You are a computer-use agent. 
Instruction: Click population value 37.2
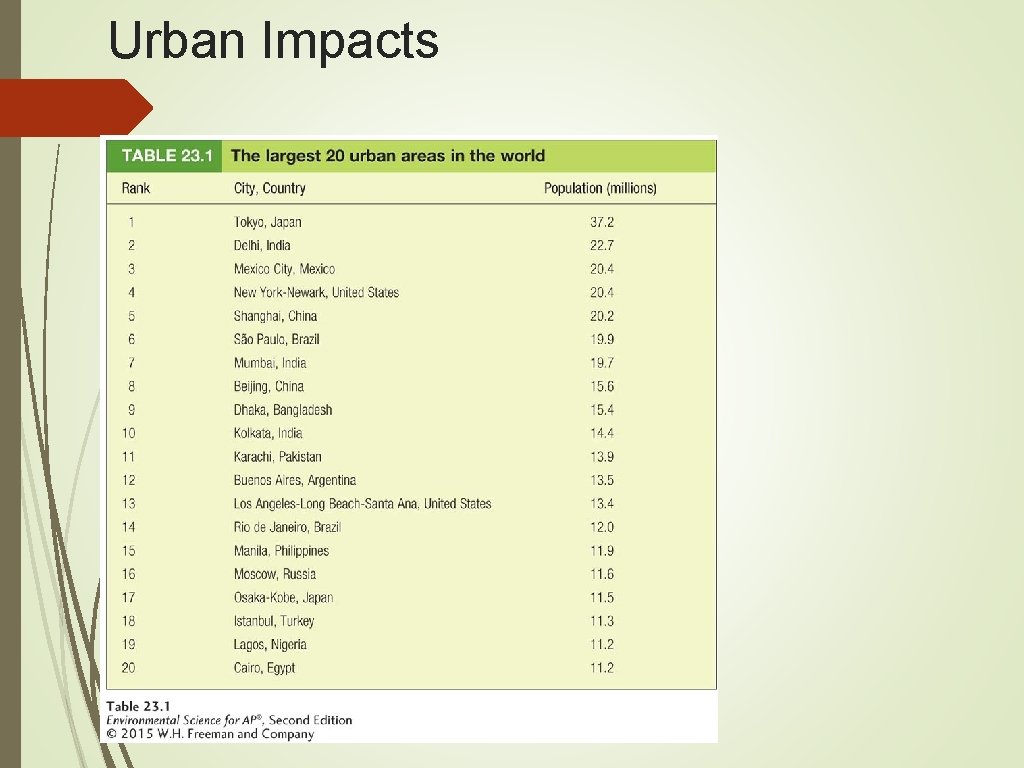pyautogui.click(x=601, y=222)
